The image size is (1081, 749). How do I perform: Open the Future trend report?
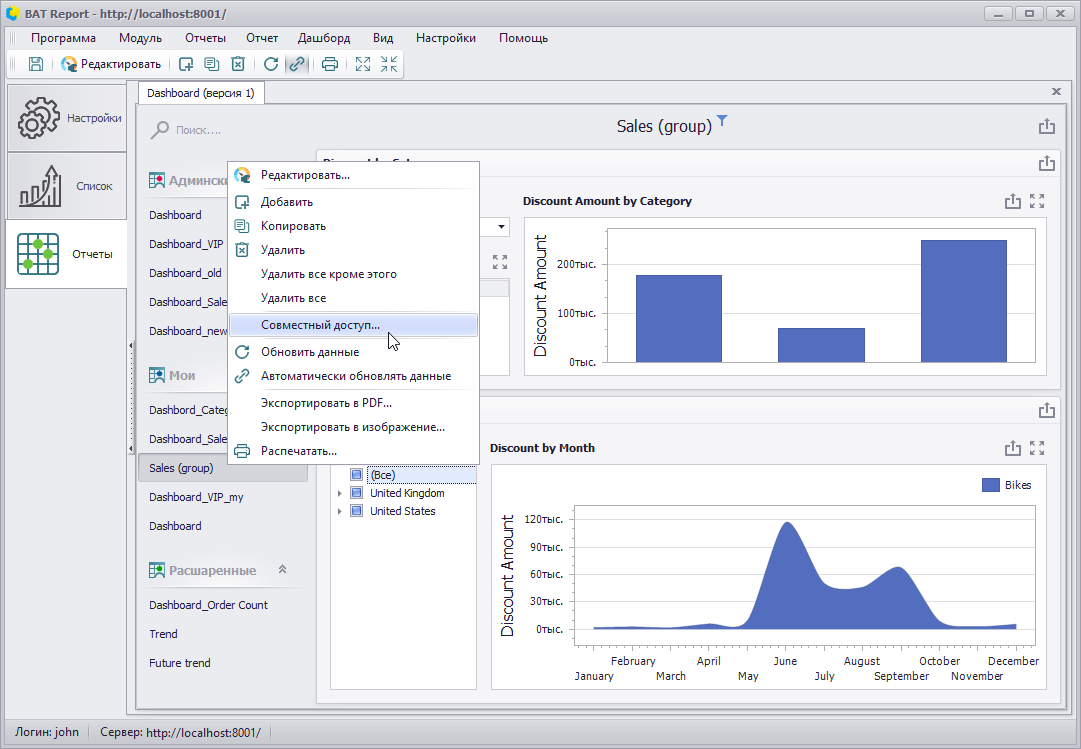tap(180, 663)
